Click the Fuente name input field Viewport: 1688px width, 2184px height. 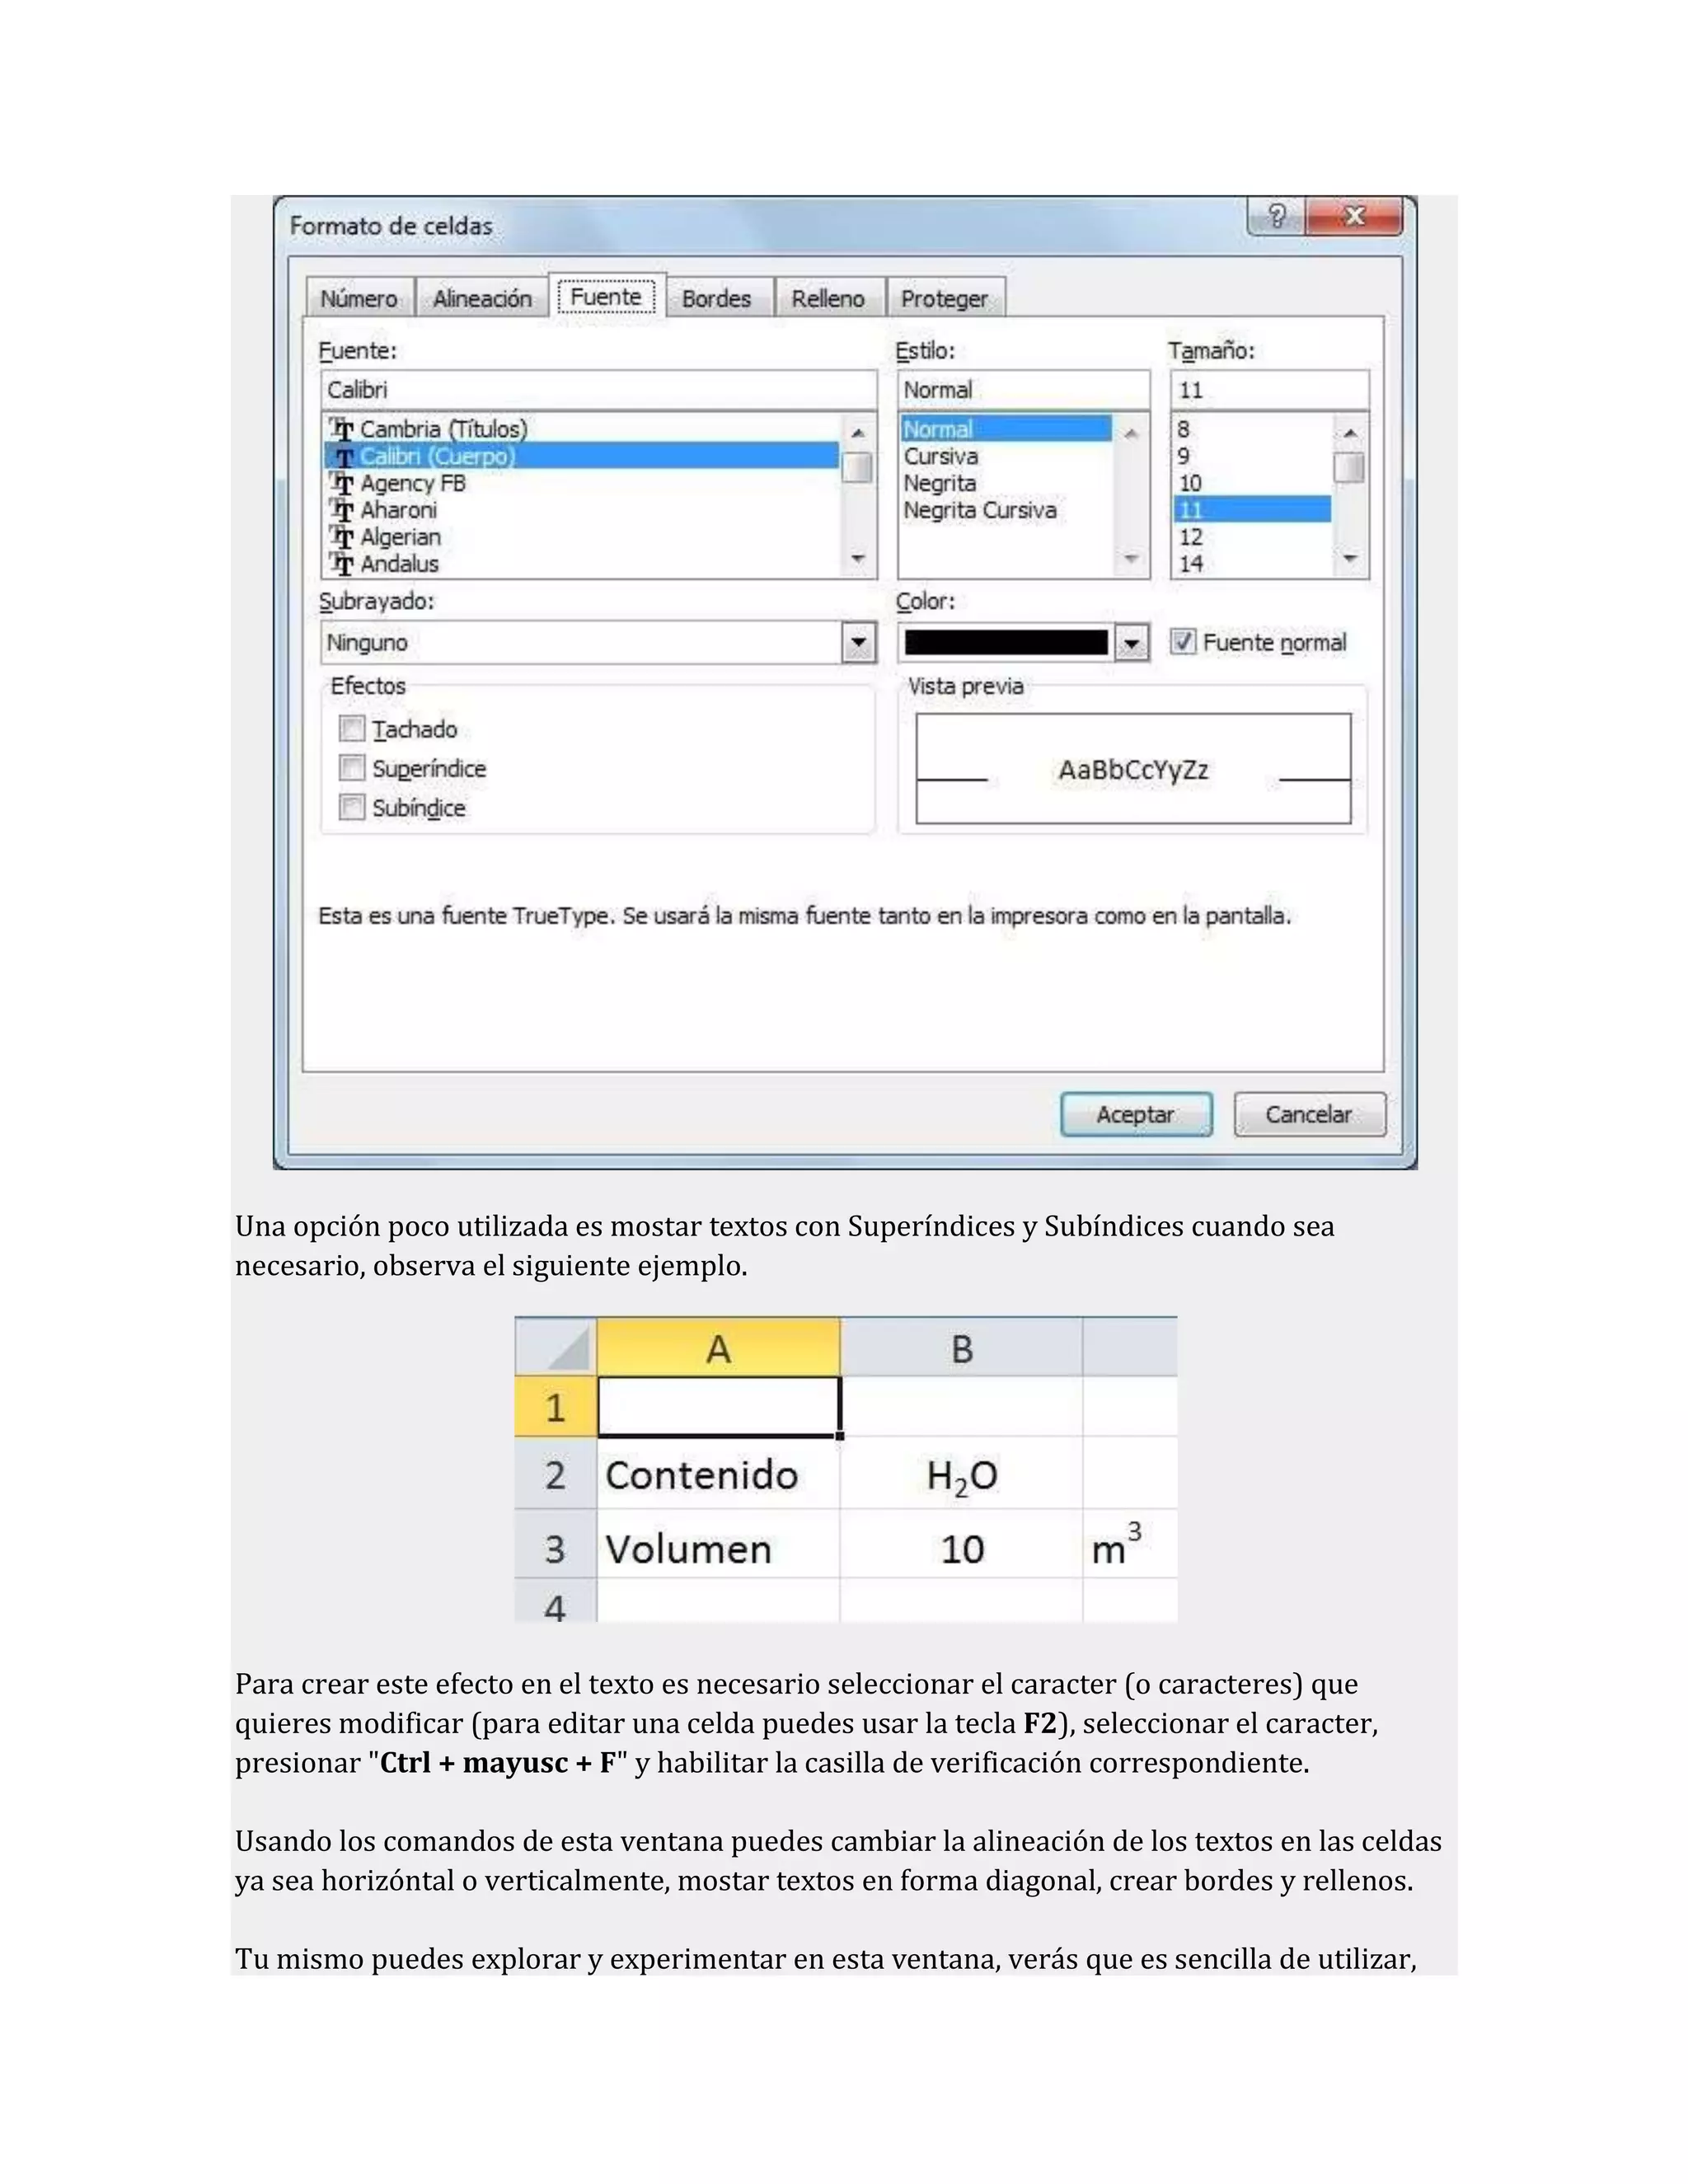(x=598, y=390)
